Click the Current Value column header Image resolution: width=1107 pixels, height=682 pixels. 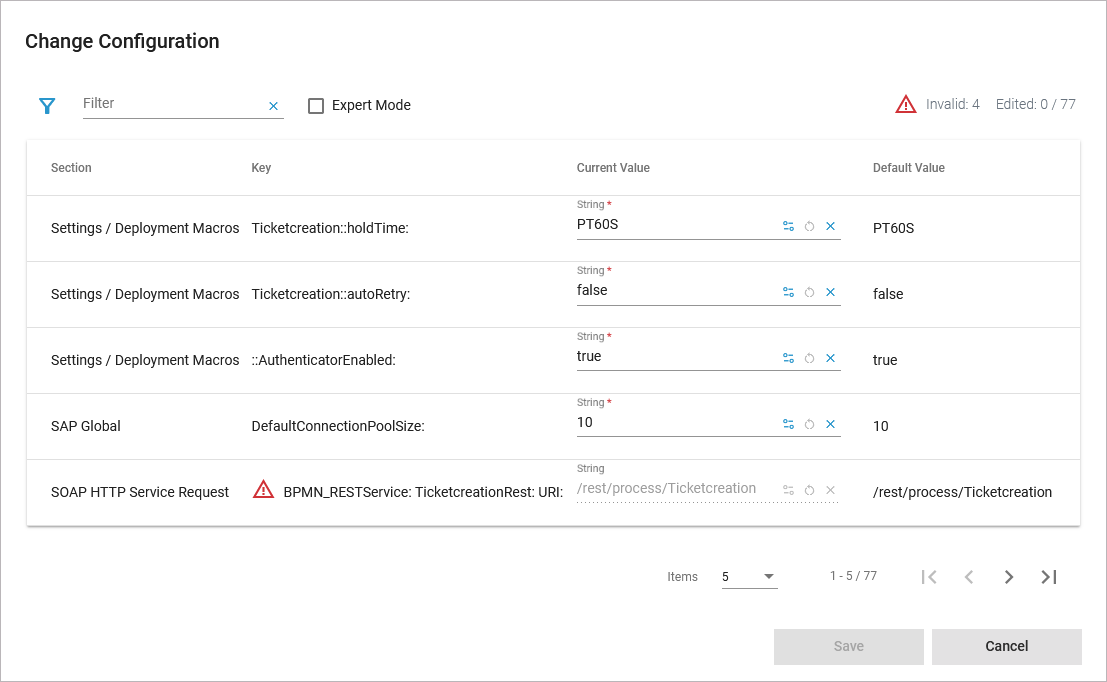613,168
